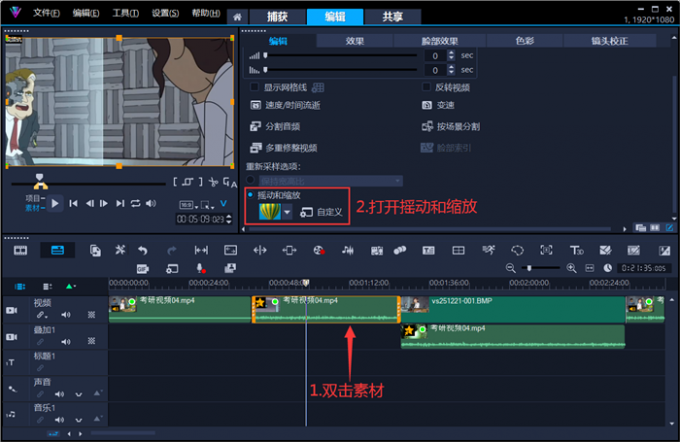Zoom in the timeline with the plus magnifier
This screenshot has height=442, width=680.
click(x=572, y=268)
